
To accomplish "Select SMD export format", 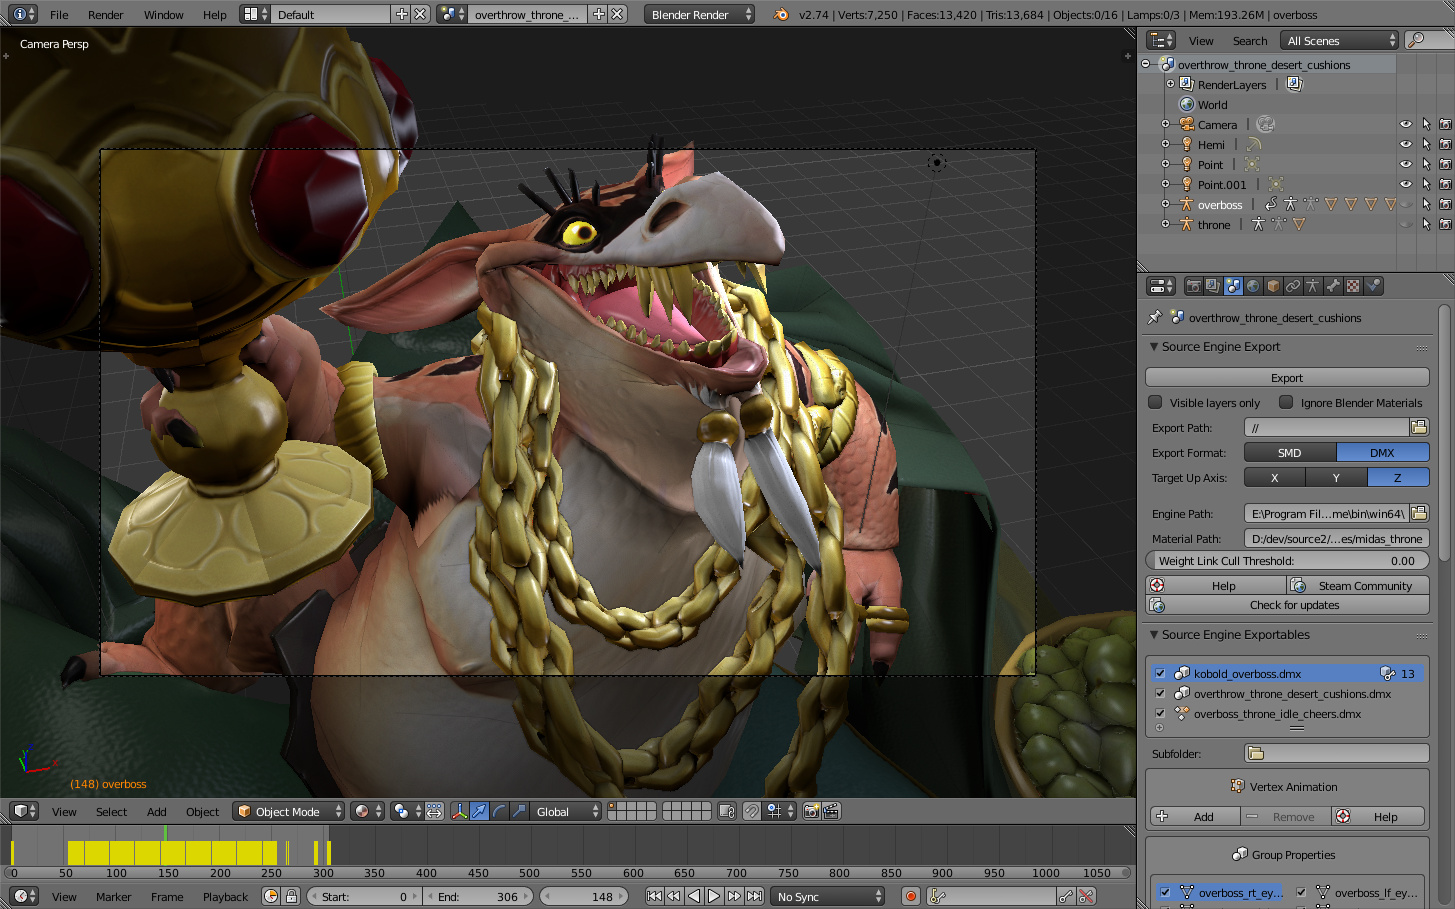I will tap(1290, 452).
